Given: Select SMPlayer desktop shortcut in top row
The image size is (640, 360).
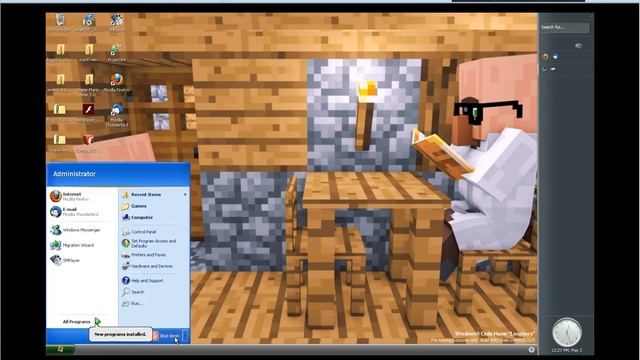Looking at the screenshot, I should 116,22.
